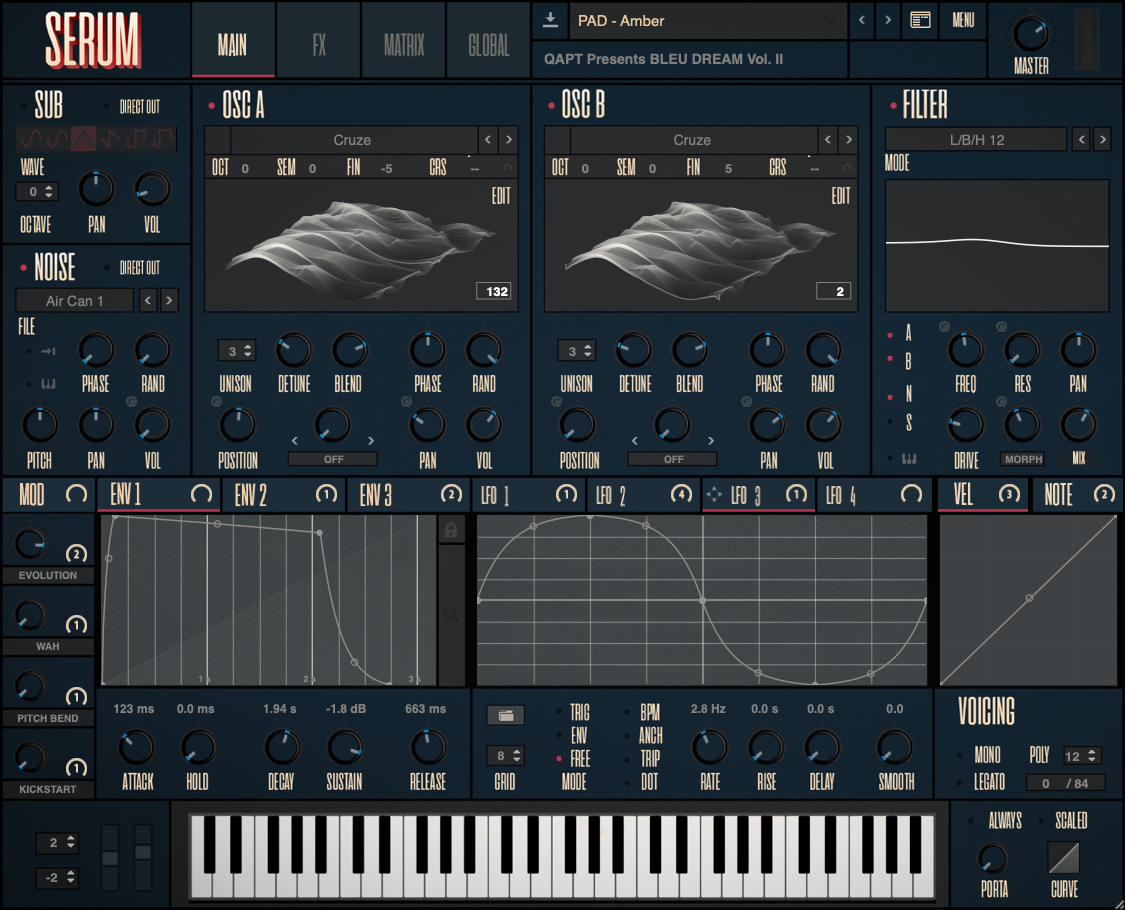The height and width of the screenshot is (910, 1125).
Task: Toggle the Filter enable switch
Action: [893, 106]
